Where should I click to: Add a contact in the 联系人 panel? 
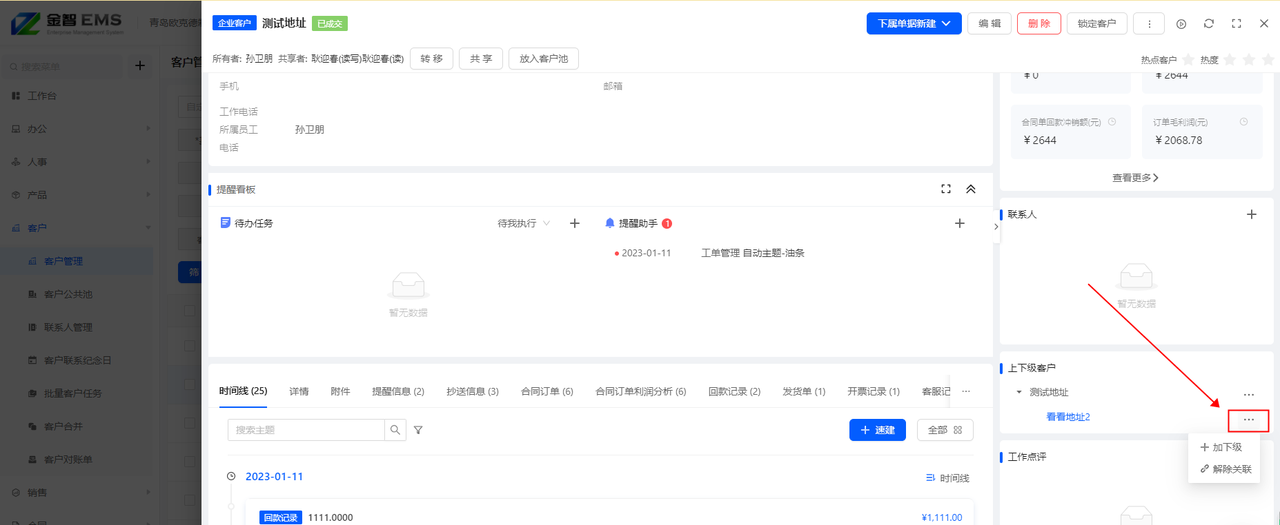(1251, 214)
